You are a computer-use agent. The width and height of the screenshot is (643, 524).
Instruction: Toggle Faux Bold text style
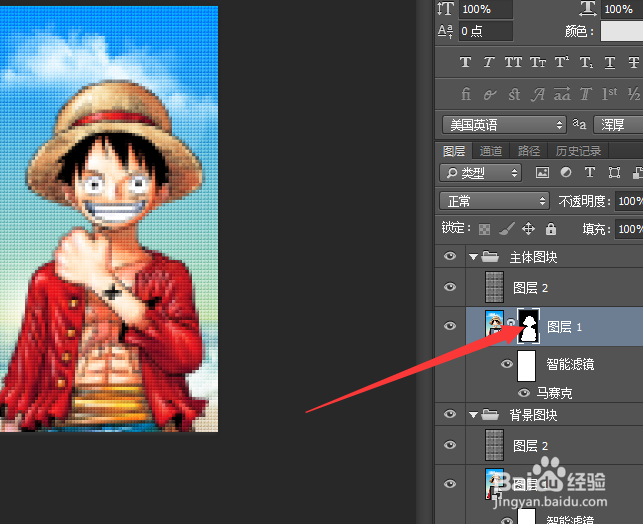coord(465,62)
